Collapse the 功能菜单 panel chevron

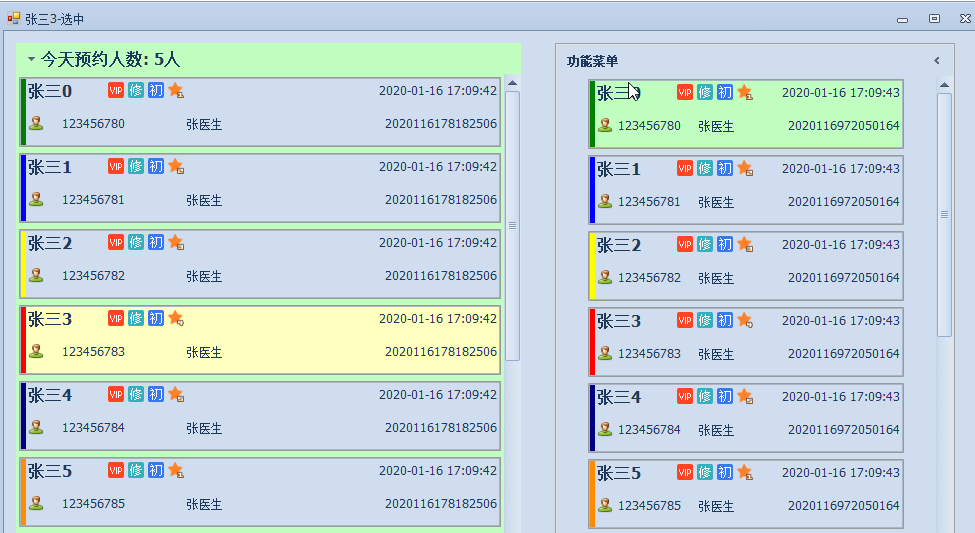[936, 60]
